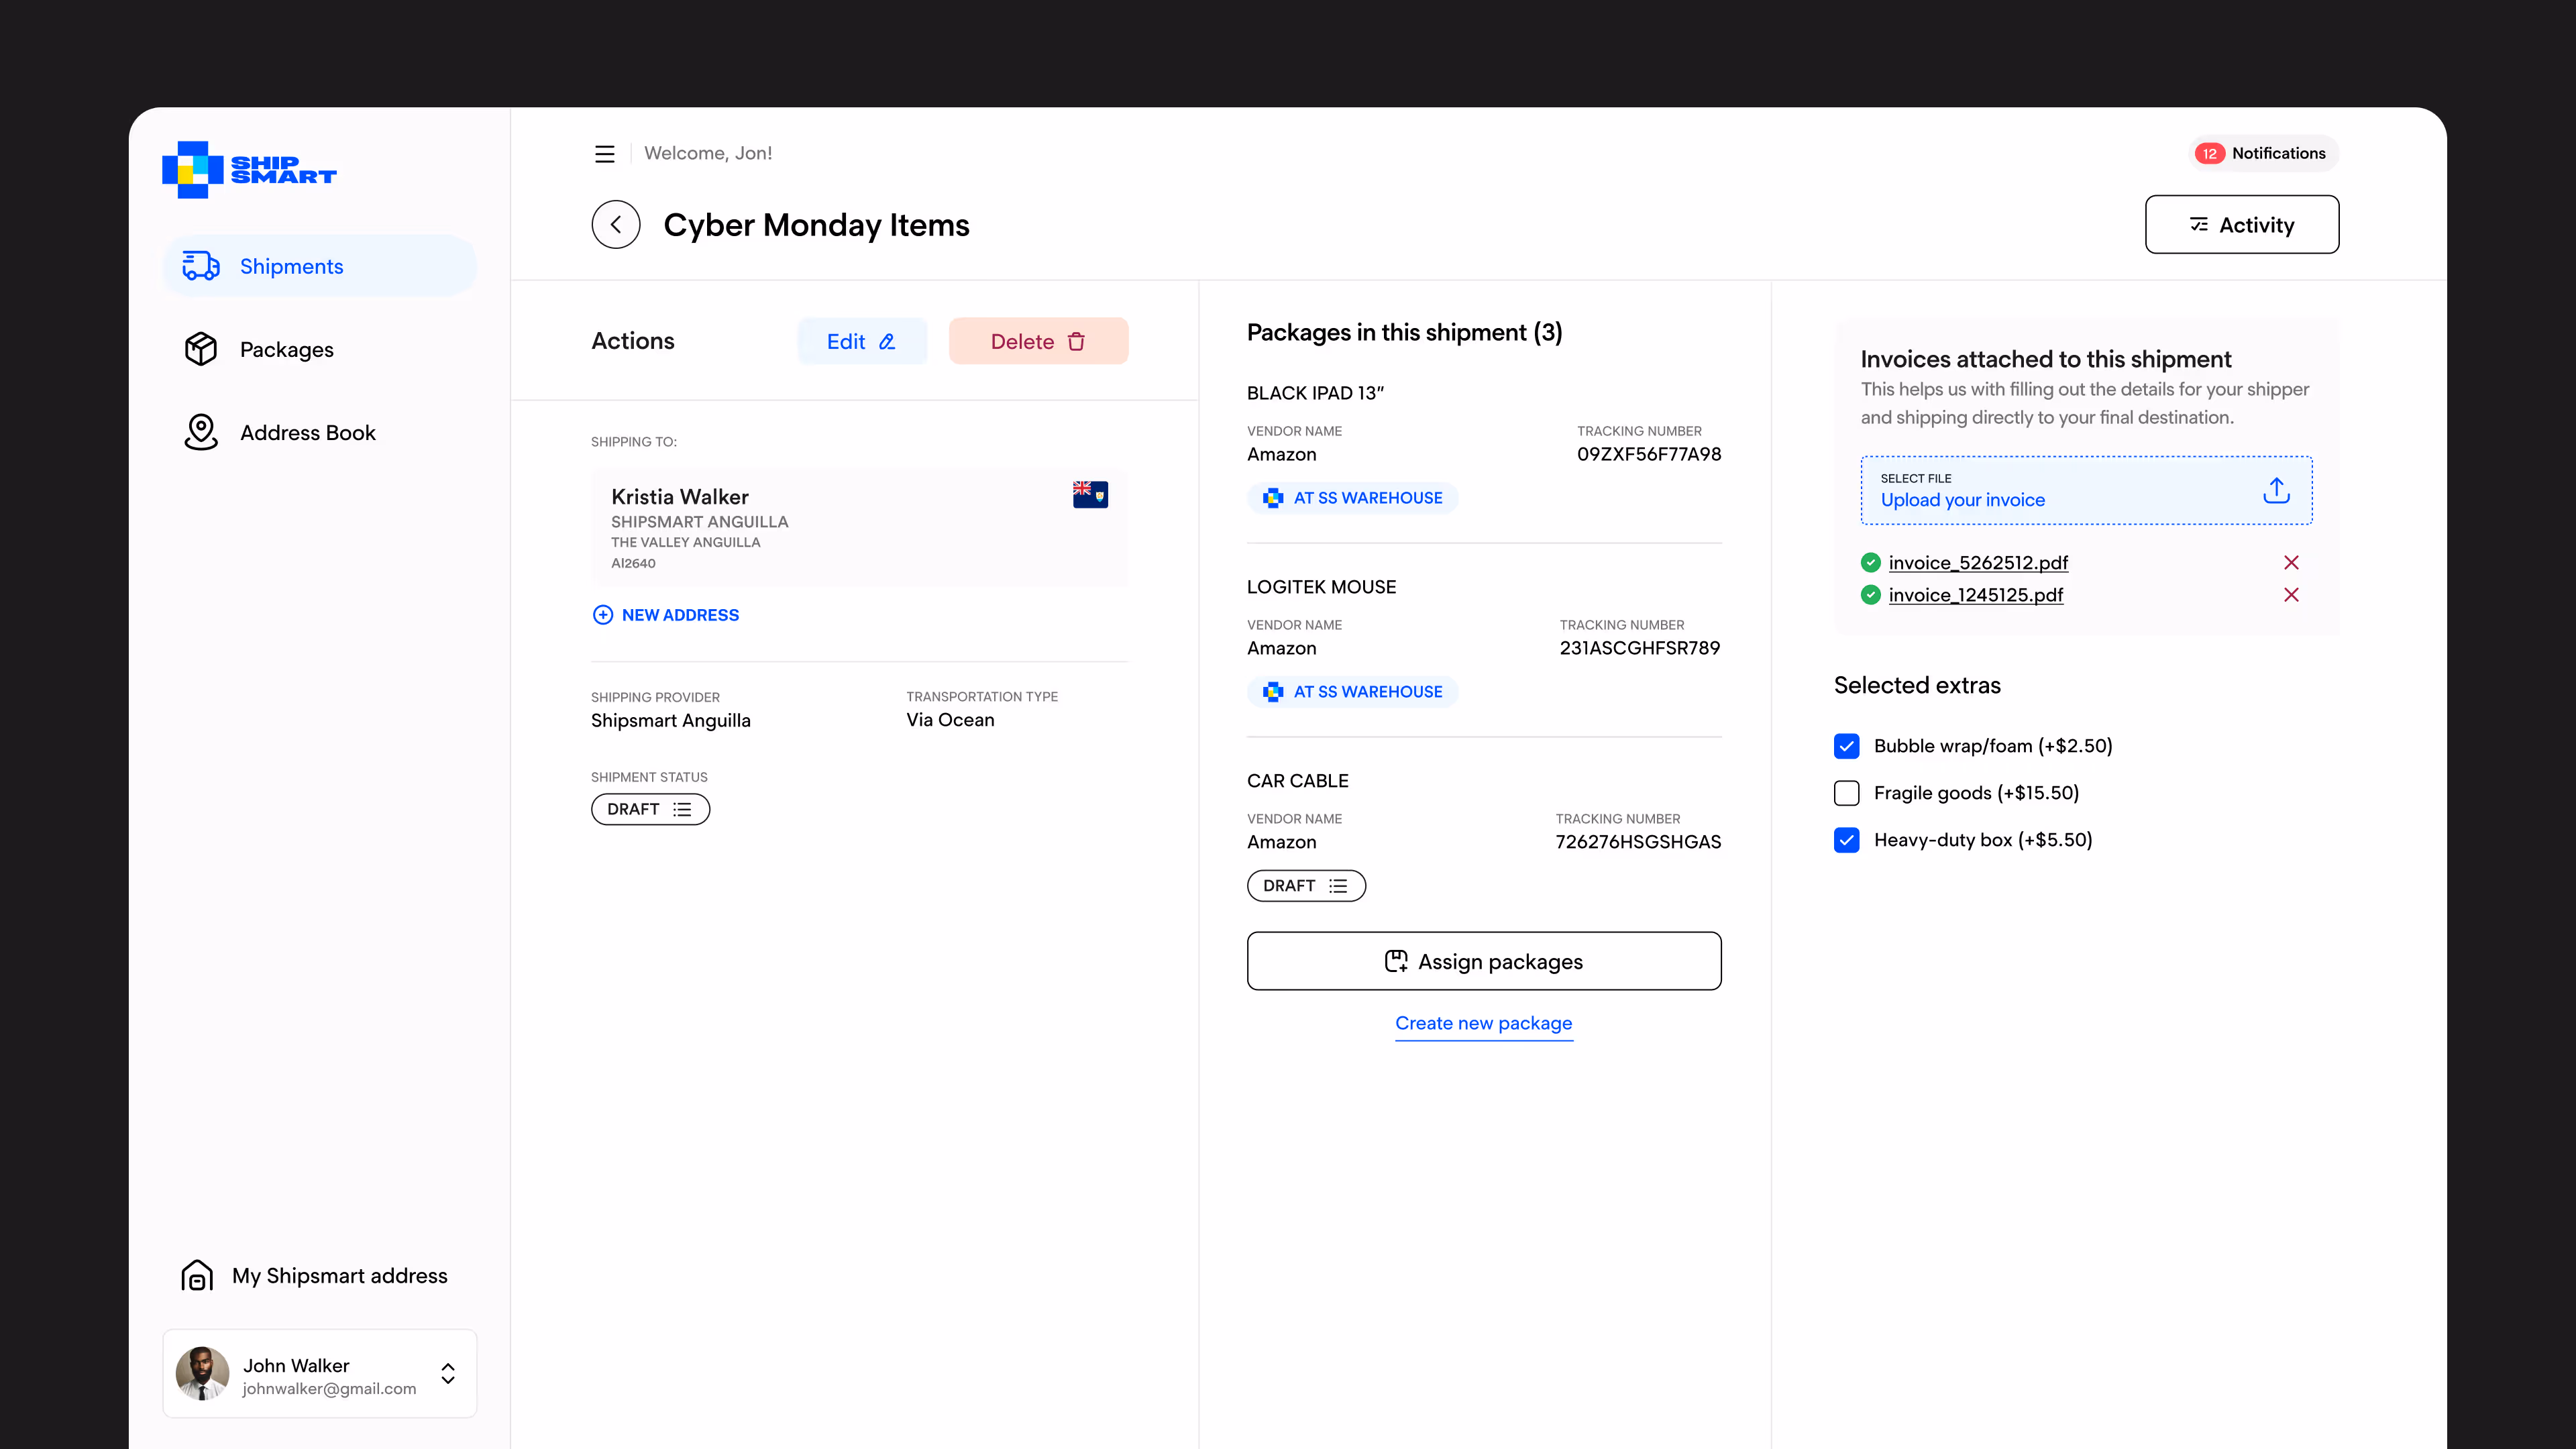
Task: Click the ShipSmart logo
Action: 249,169
